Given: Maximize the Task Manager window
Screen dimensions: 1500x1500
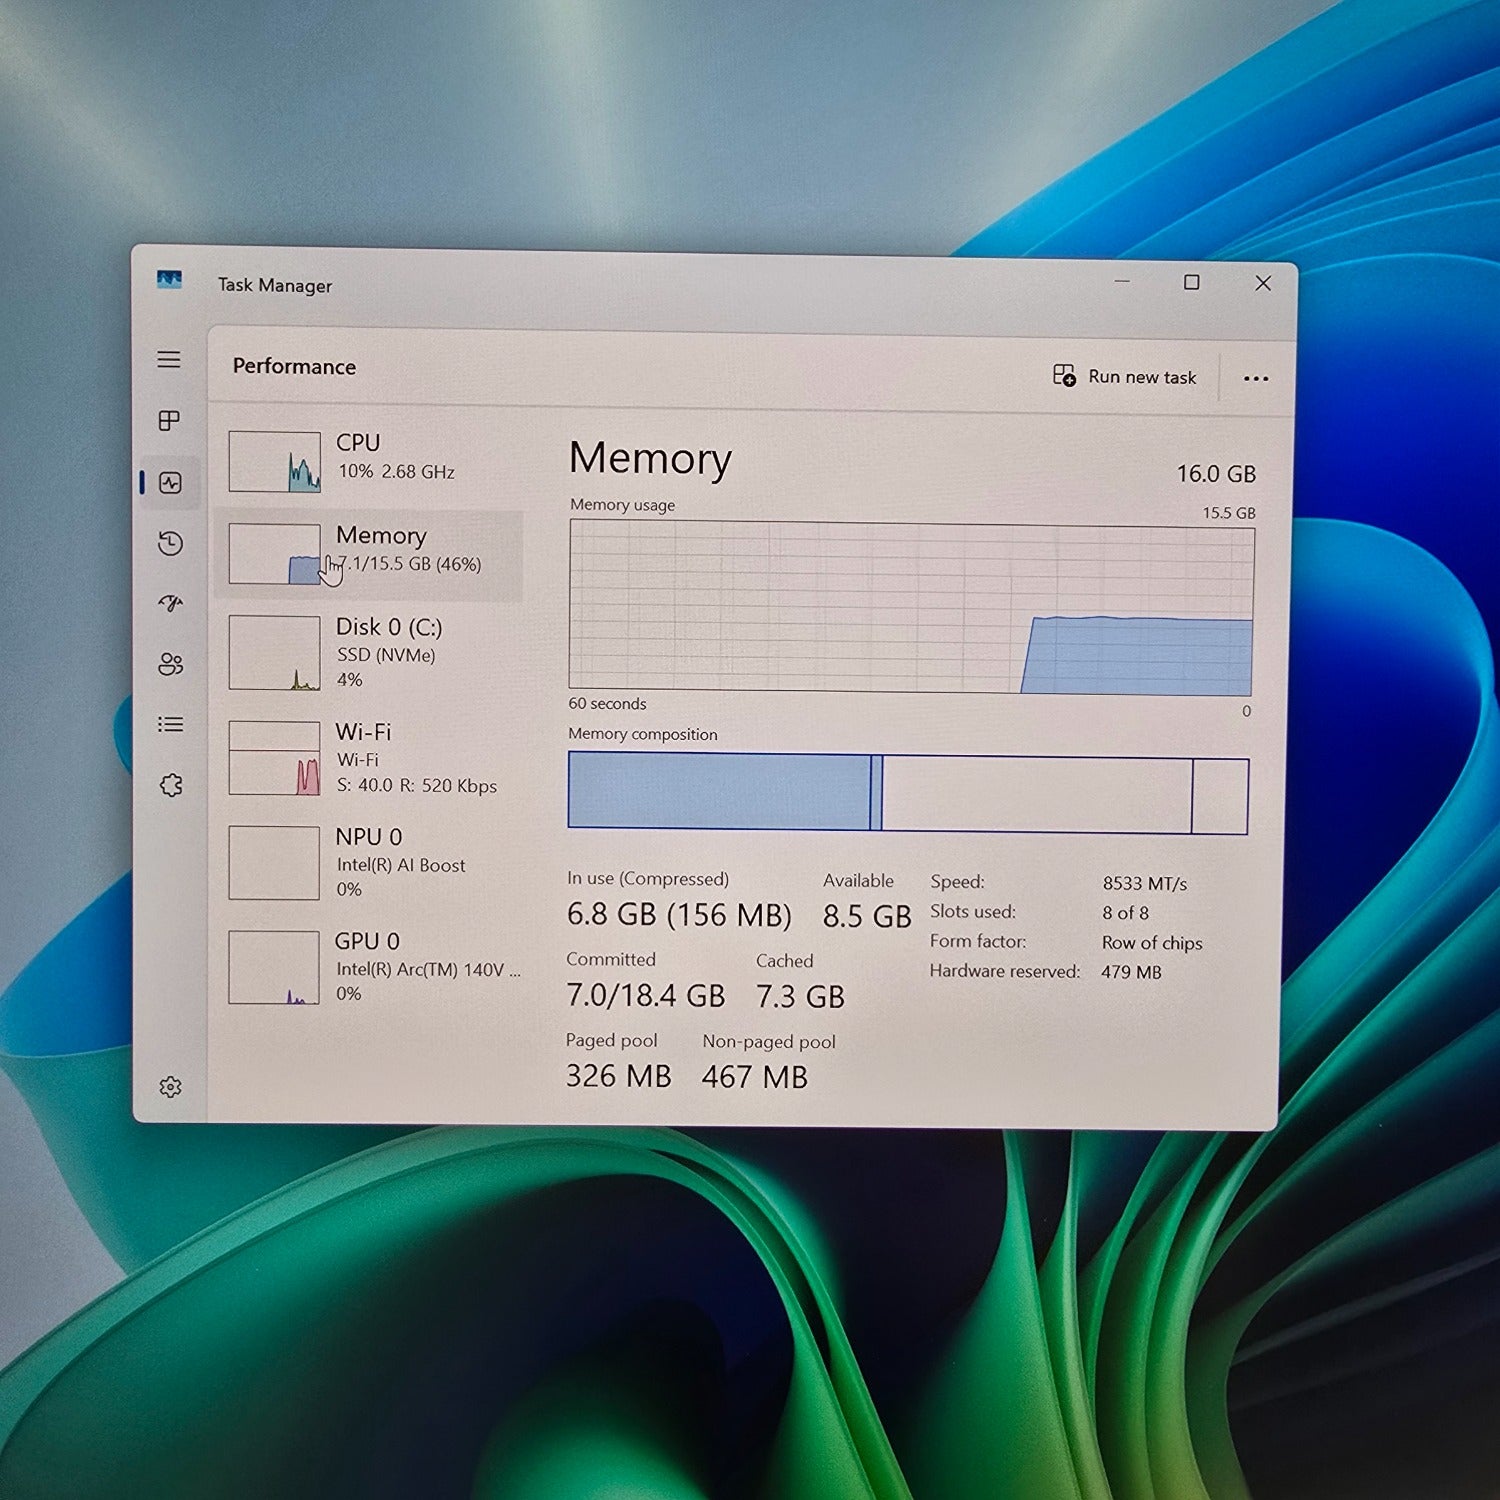Looking at the screenshot, I should click(1191, 283).
